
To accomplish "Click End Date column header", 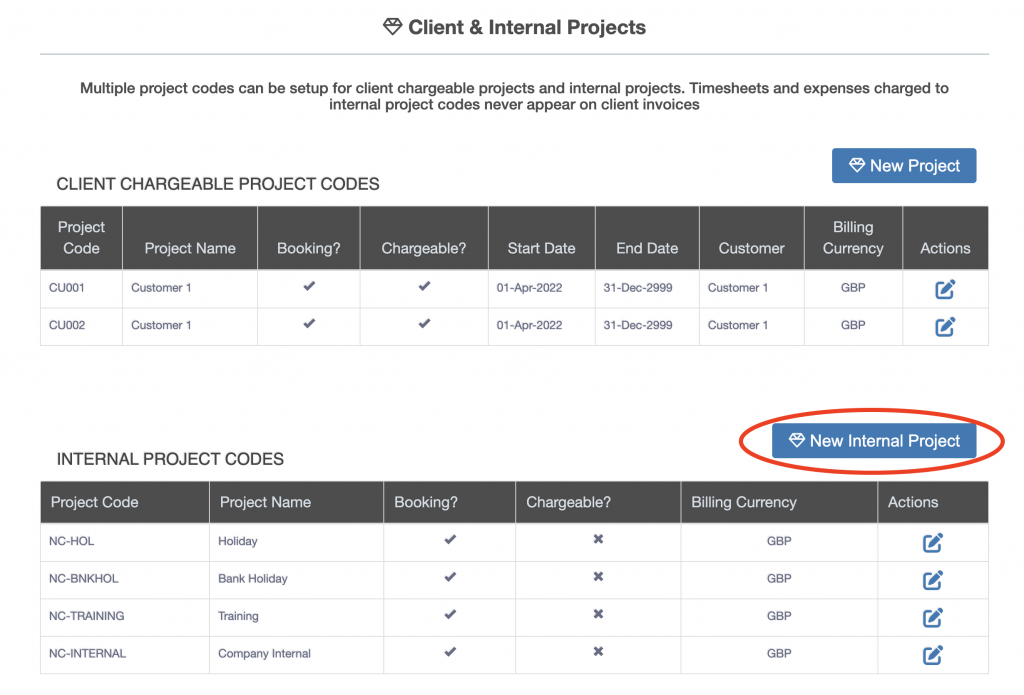I will 646,248.
